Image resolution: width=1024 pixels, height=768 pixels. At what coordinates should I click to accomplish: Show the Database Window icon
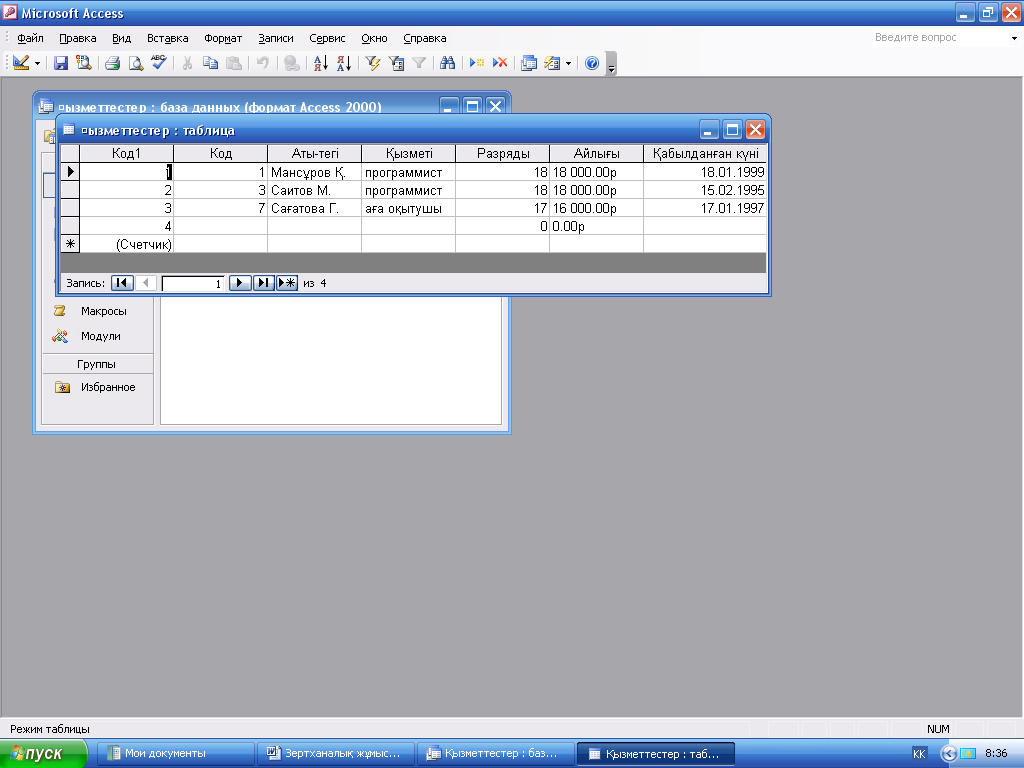[x=529, y=63]
